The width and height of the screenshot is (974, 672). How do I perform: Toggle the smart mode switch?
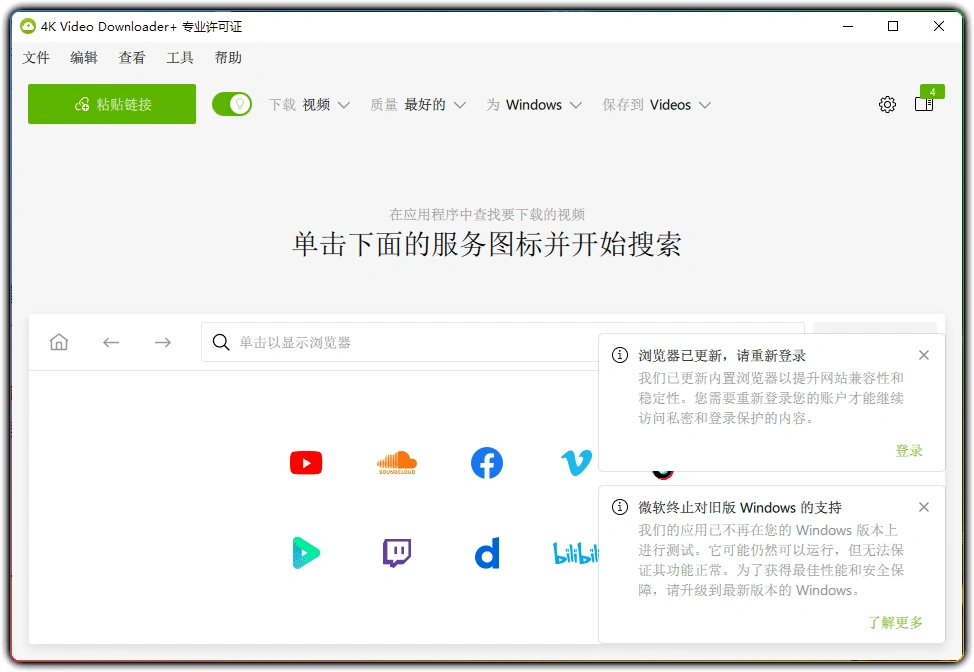pyautogui.click(x=232, y=104)
